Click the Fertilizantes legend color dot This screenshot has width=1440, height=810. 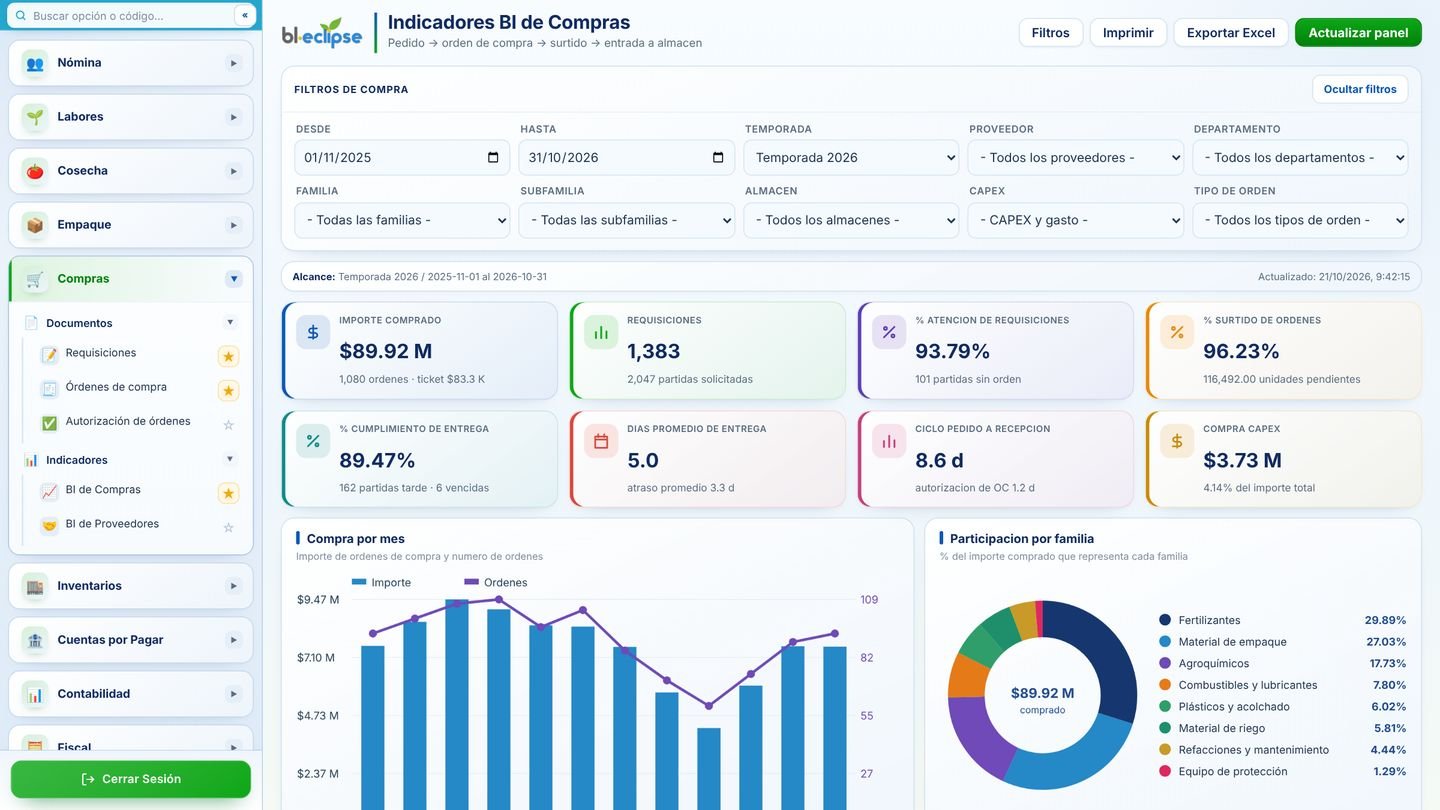click(x=1165, y=620)
